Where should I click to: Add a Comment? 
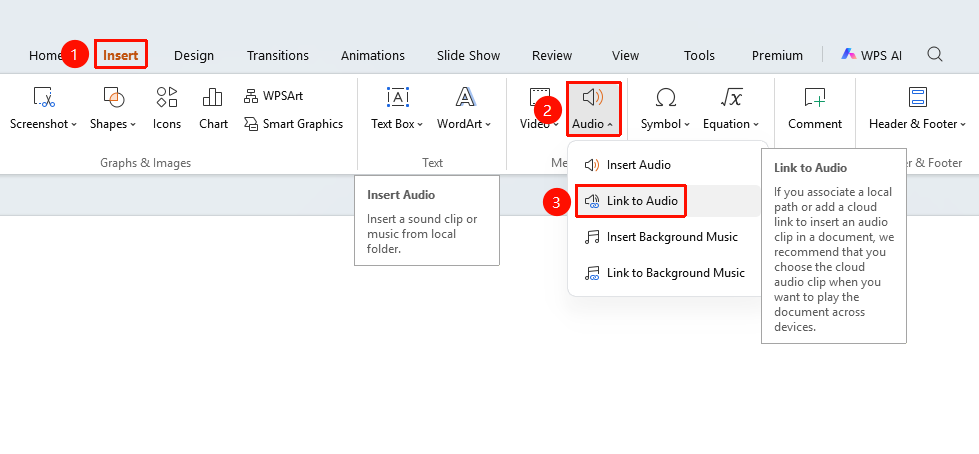tap(815, 108)
